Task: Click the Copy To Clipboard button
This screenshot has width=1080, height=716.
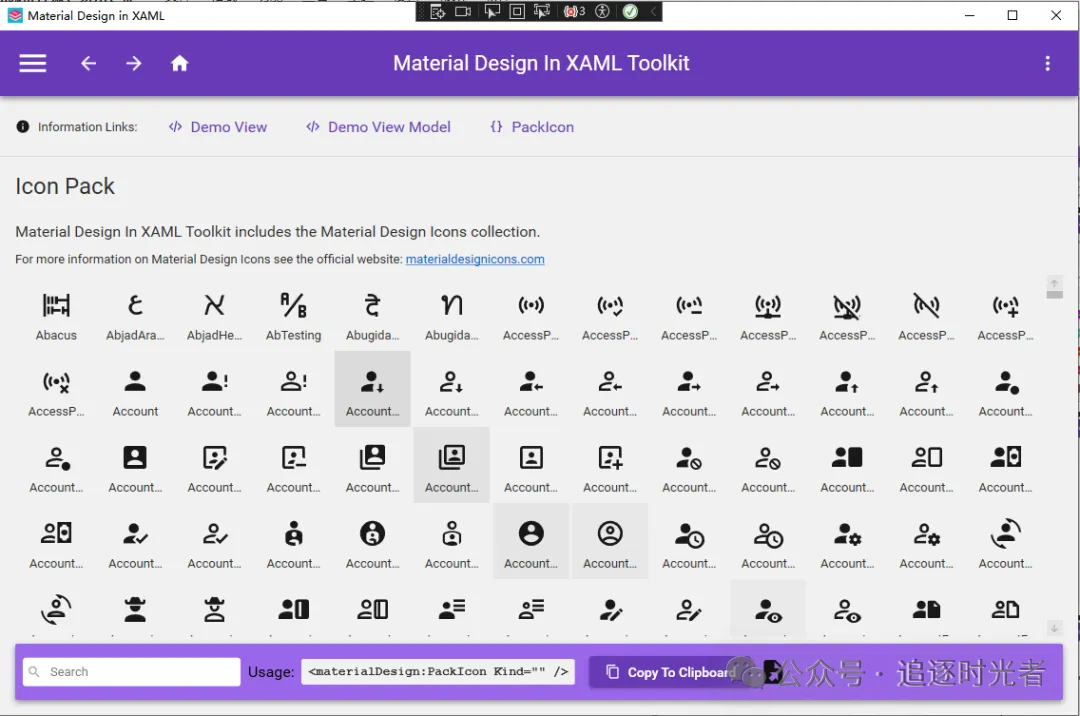Action: click(669, 672)
